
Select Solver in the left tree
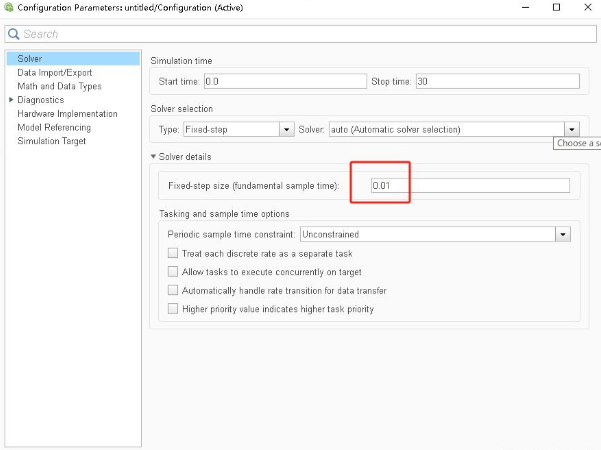coord(30,59)
